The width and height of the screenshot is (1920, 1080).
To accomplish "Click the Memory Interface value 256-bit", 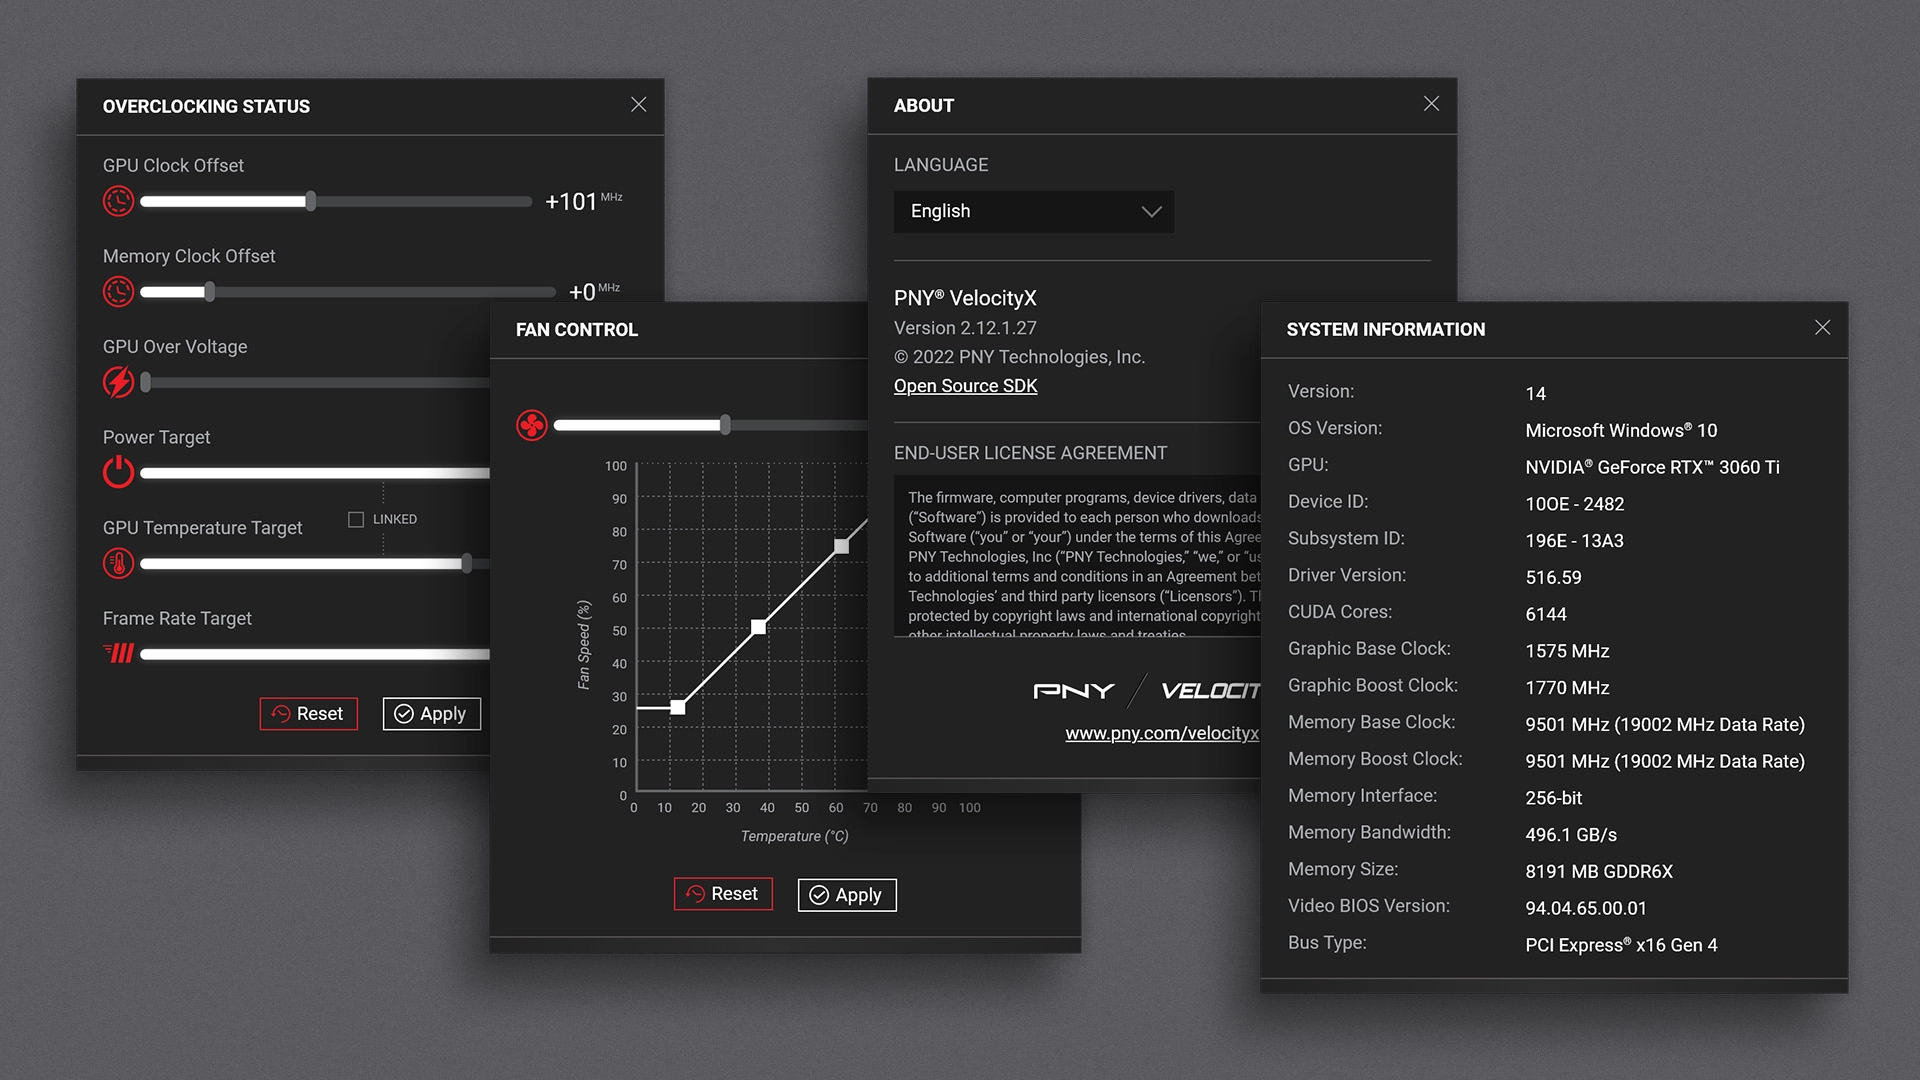I will click(1553, 798).
